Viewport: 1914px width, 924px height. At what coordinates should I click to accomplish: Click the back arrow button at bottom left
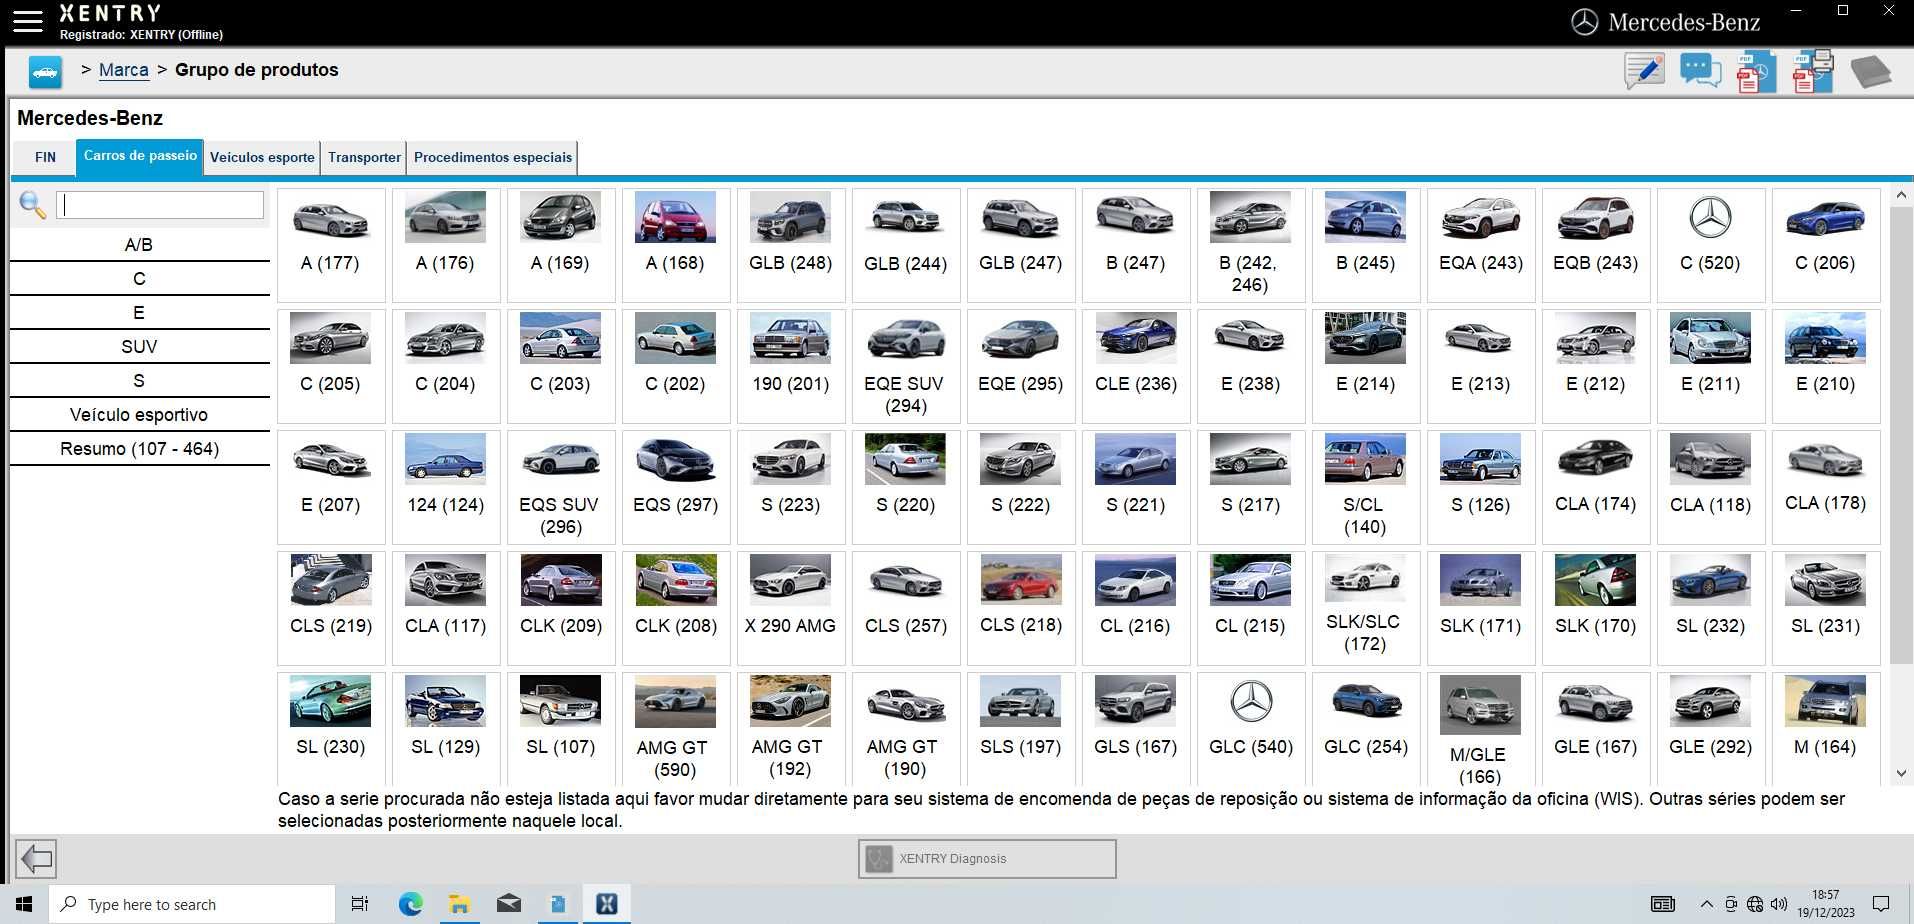pos(36,858)
